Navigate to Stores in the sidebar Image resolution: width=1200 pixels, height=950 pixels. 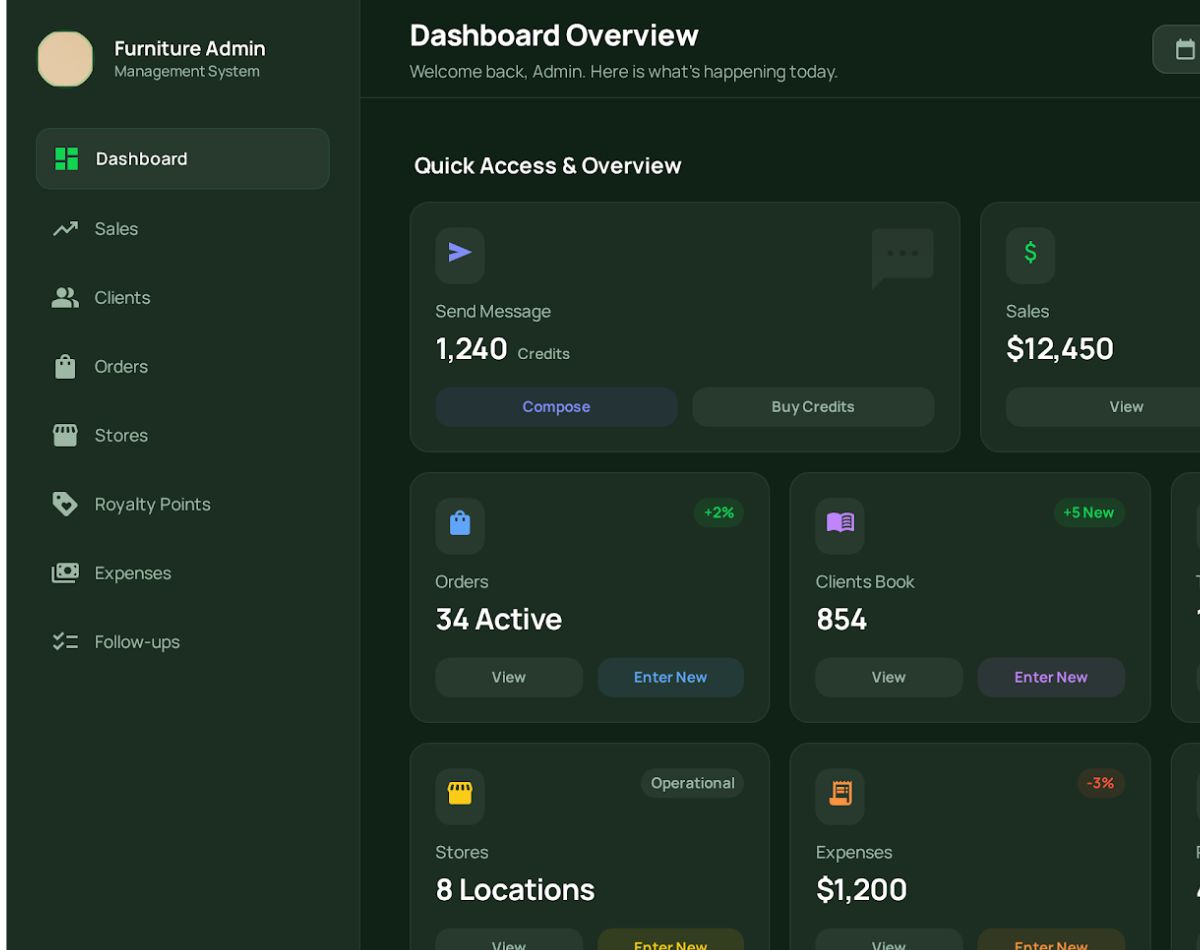click(121, 436)
